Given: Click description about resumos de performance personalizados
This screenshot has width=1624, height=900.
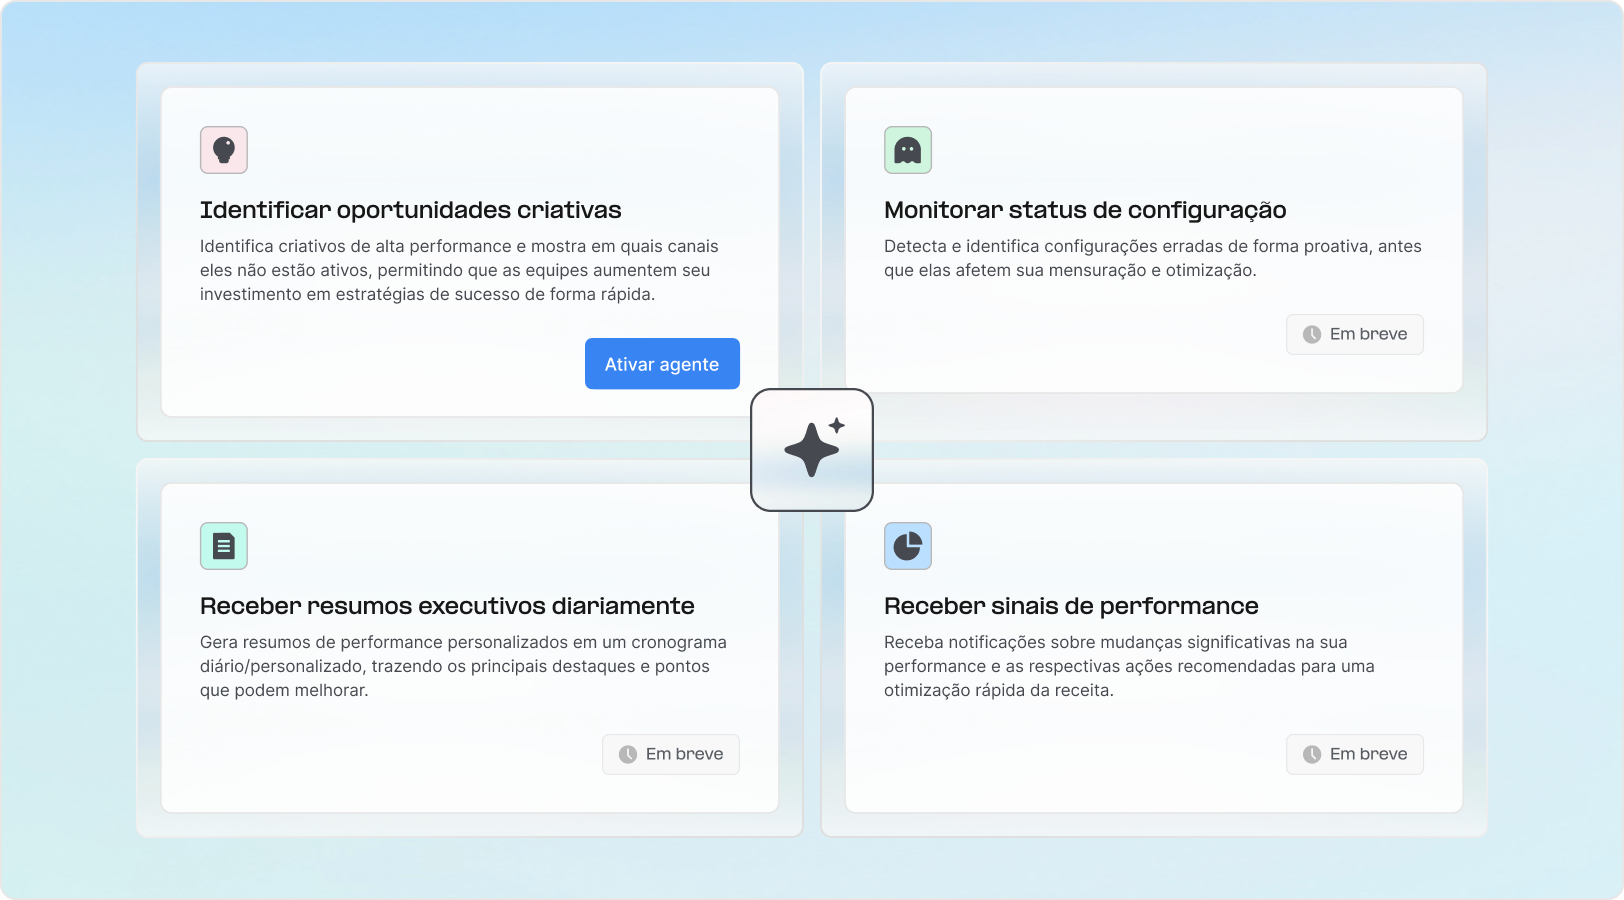Looking at the screenshot, I should pyautogui.click(x=463, y=666).
